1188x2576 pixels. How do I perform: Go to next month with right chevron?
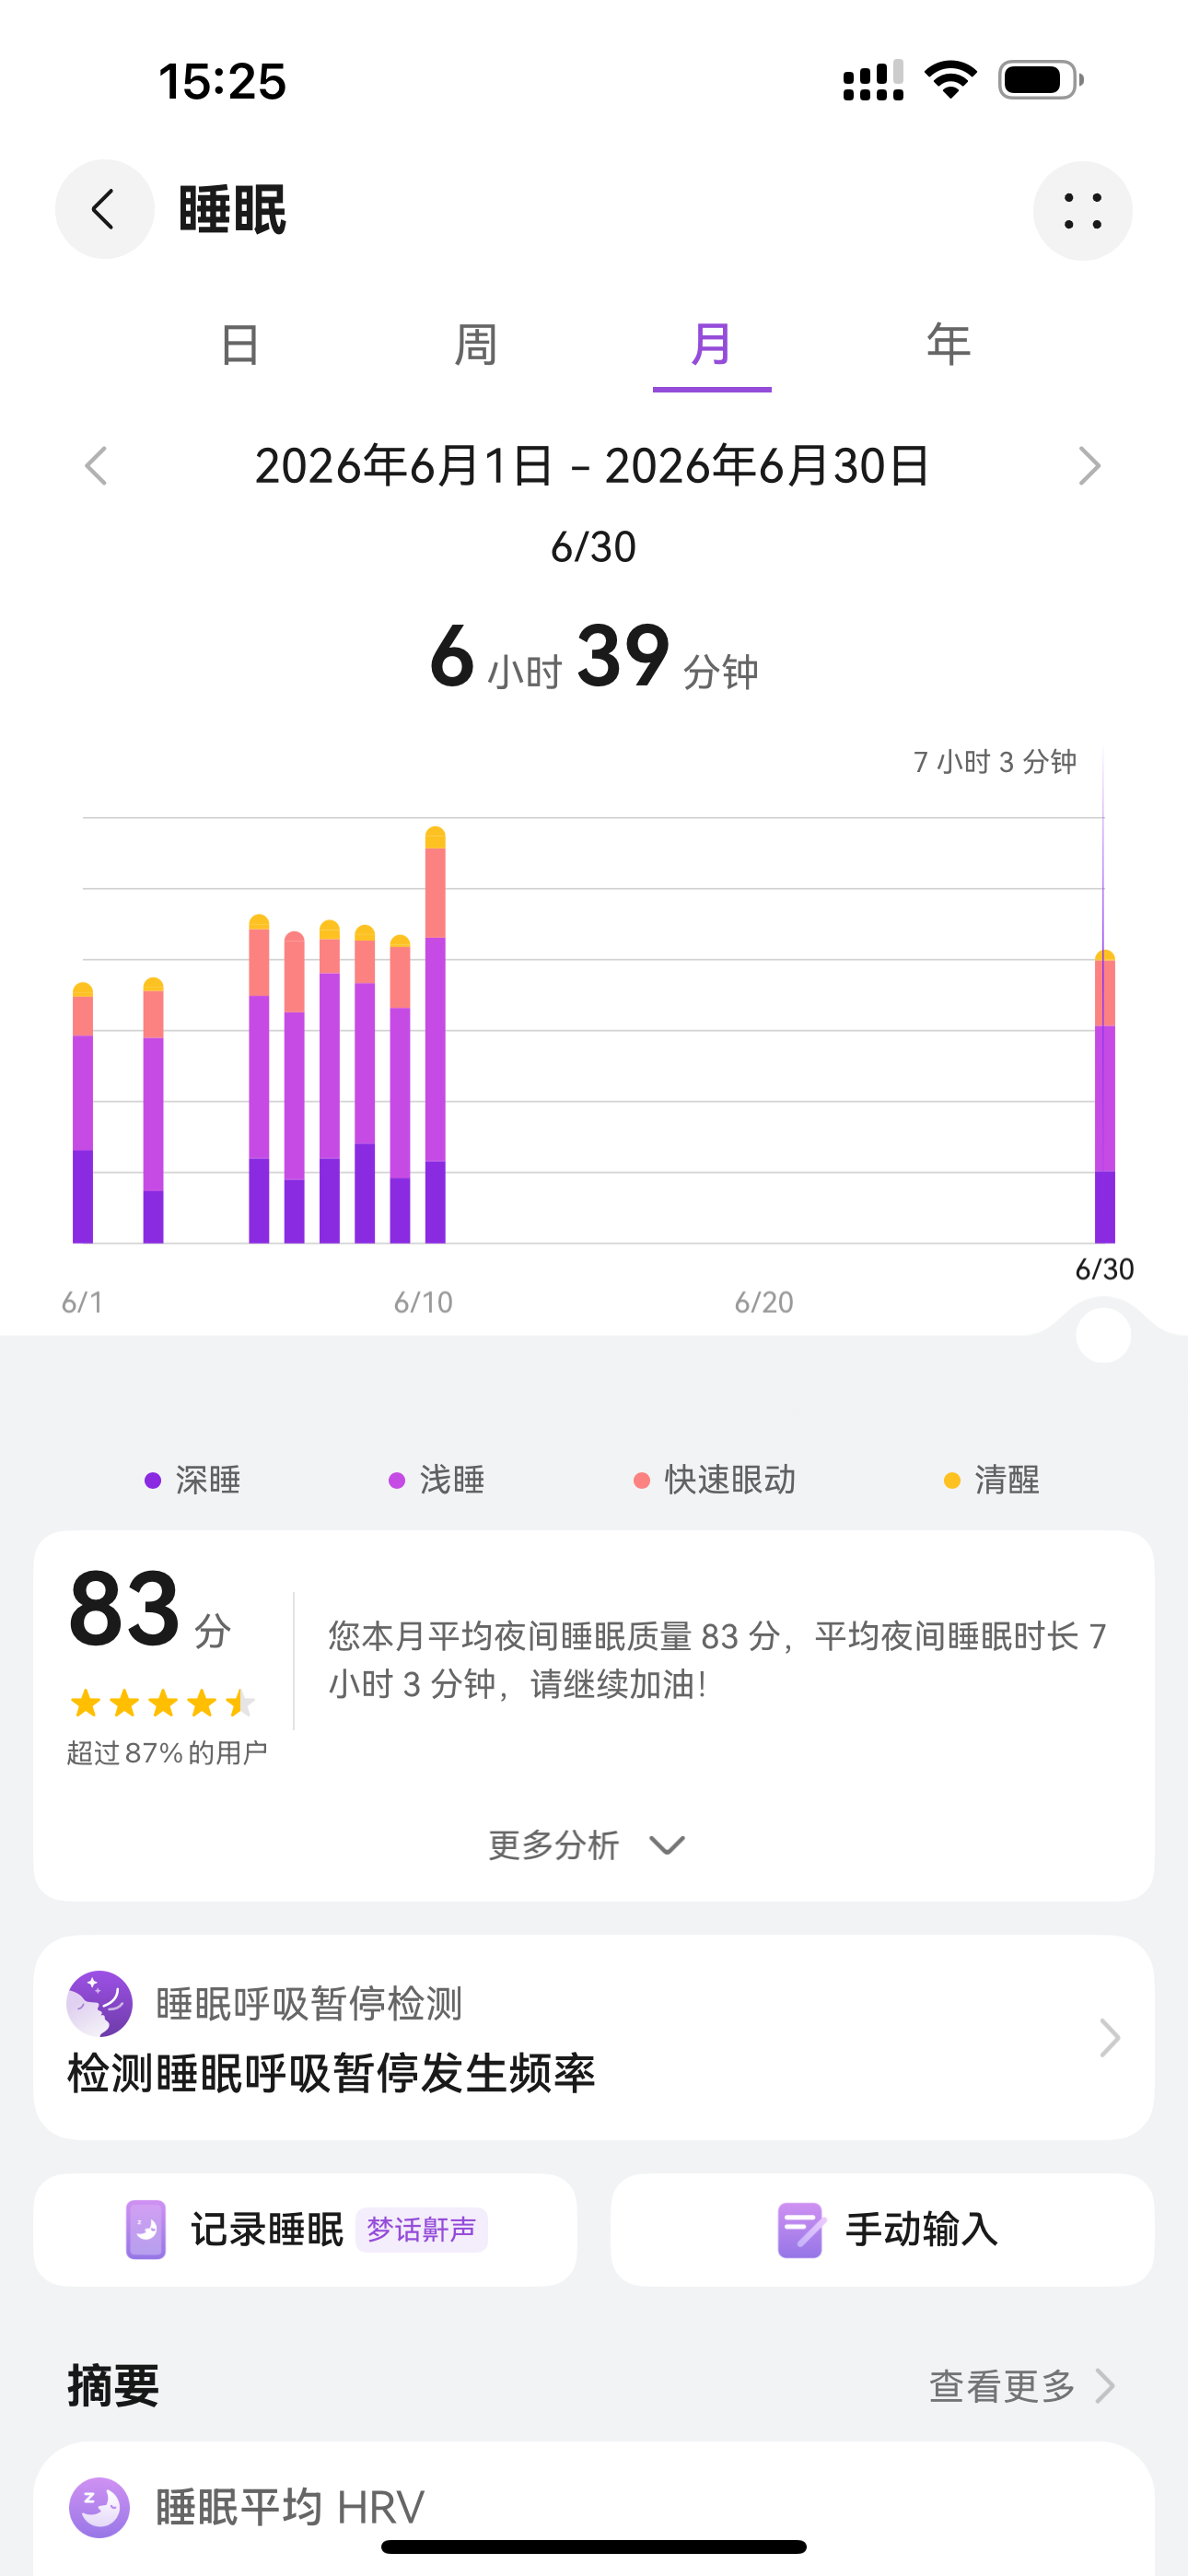1090,466
